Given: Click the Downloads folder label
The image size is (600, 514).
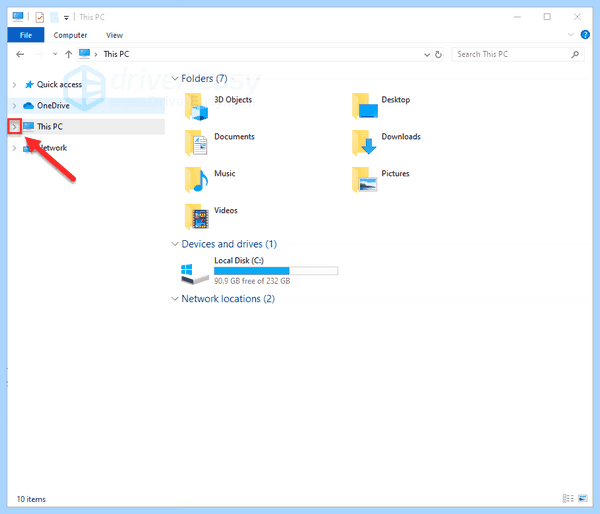Looking at the screenshot, I should (401, 137).
